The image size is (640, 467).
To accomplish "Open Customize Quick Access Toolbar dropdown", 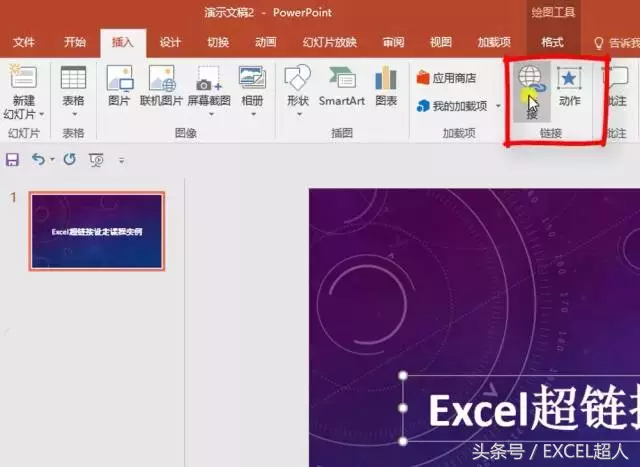I will [121, 160].
